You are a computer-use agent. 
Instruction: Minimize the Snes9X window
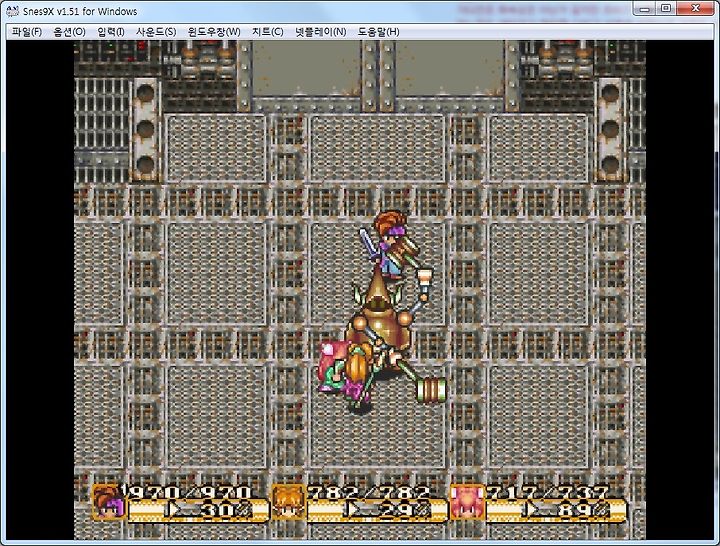coord(645,9)
